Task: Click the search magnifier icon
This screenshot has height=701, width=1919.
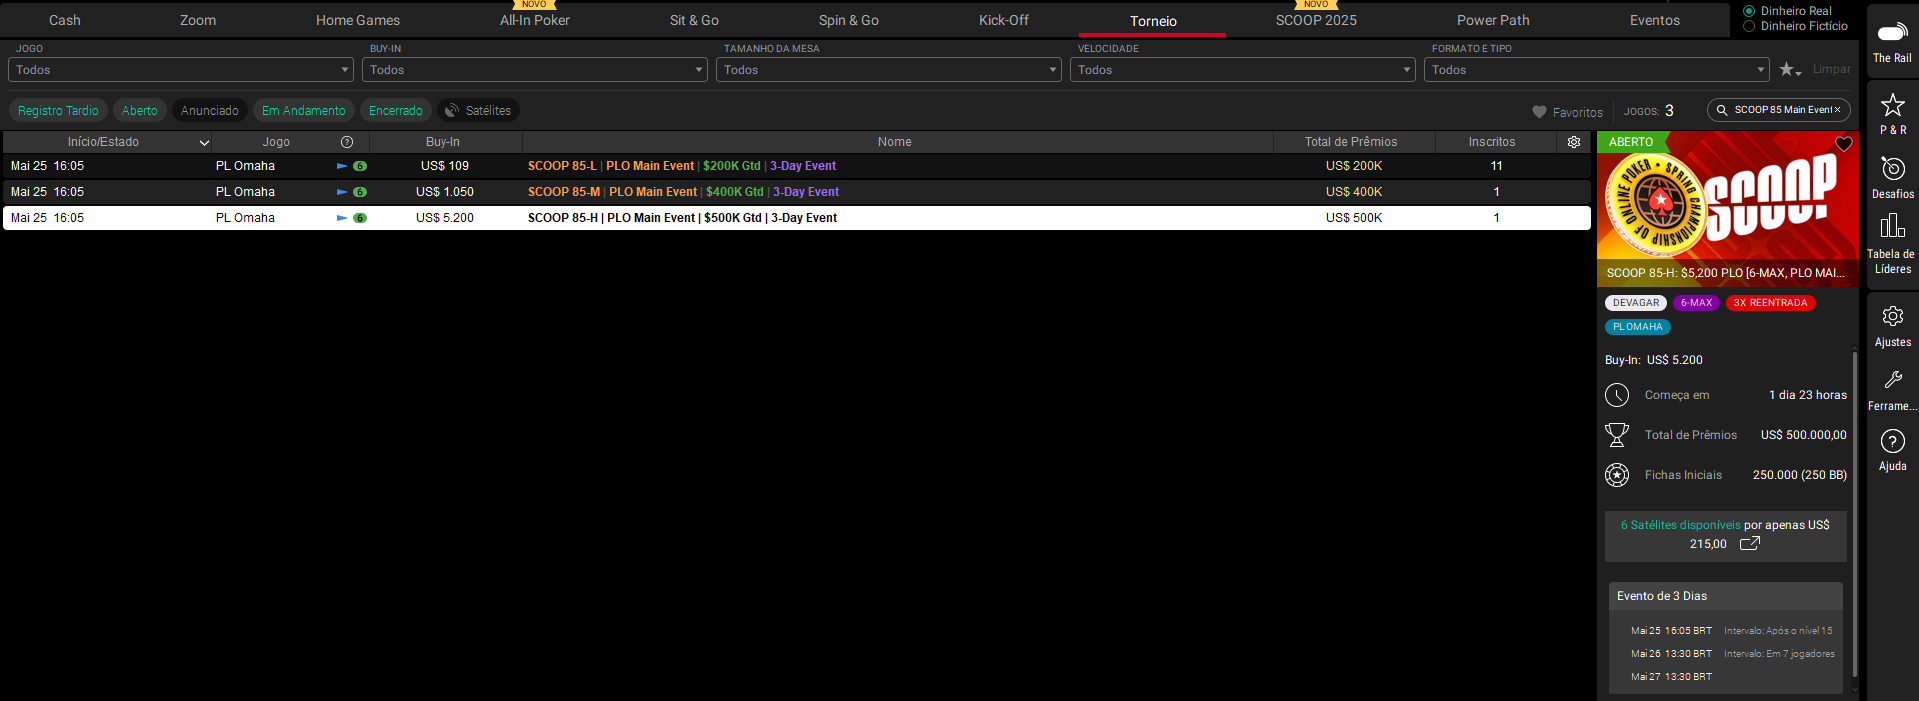Action: pos(1722,110)
